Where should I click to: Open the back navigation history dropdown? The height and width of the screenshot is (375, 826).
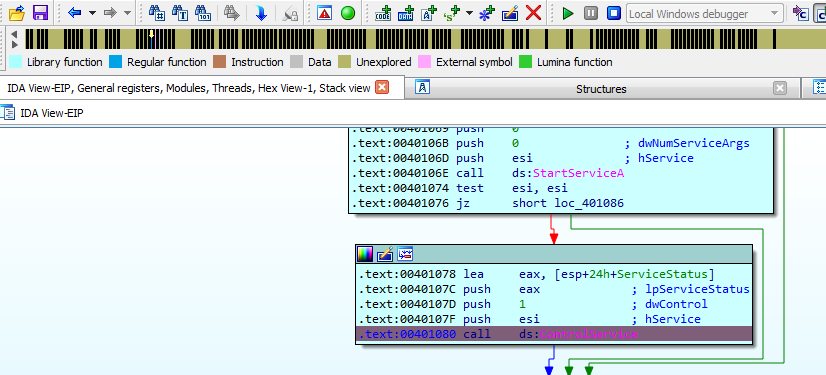tap(92, 13)
